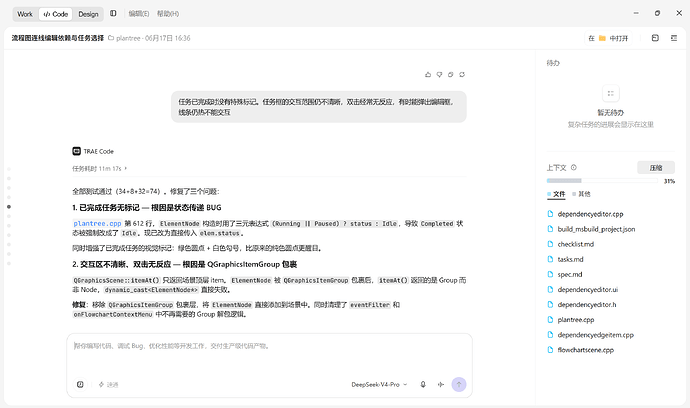The image size is (690, 408).
Task: Collapse the right side panel via top-right icon
Action: (x=674, y=38)
